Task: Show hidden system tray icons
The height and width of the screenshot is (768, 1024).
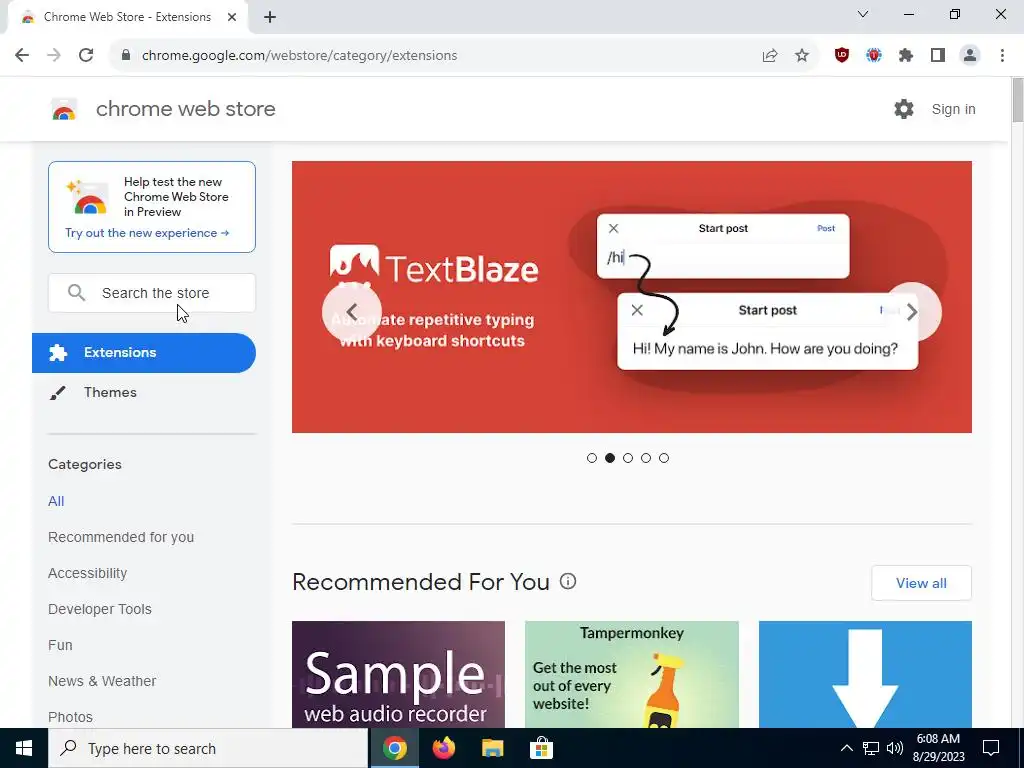Action: pyautogui.click(x=846, y=748)
